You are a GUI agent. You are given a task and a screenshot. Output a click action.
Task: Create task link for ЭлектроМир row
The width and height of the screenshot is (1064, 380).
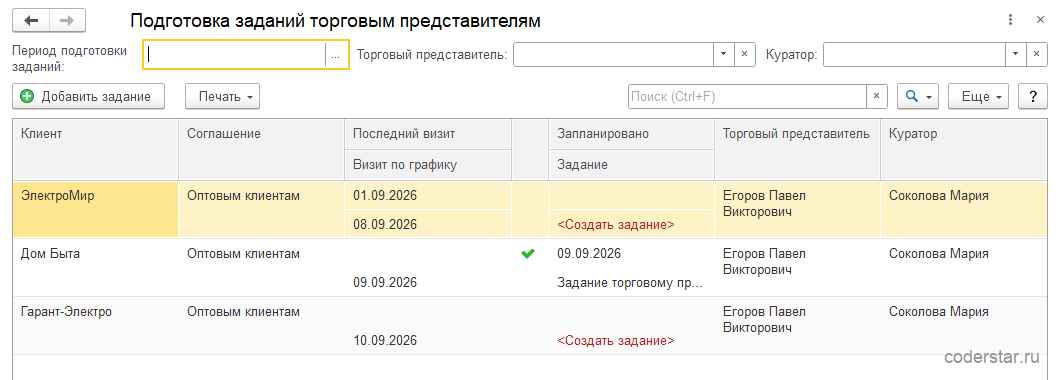tap(616, 225)
